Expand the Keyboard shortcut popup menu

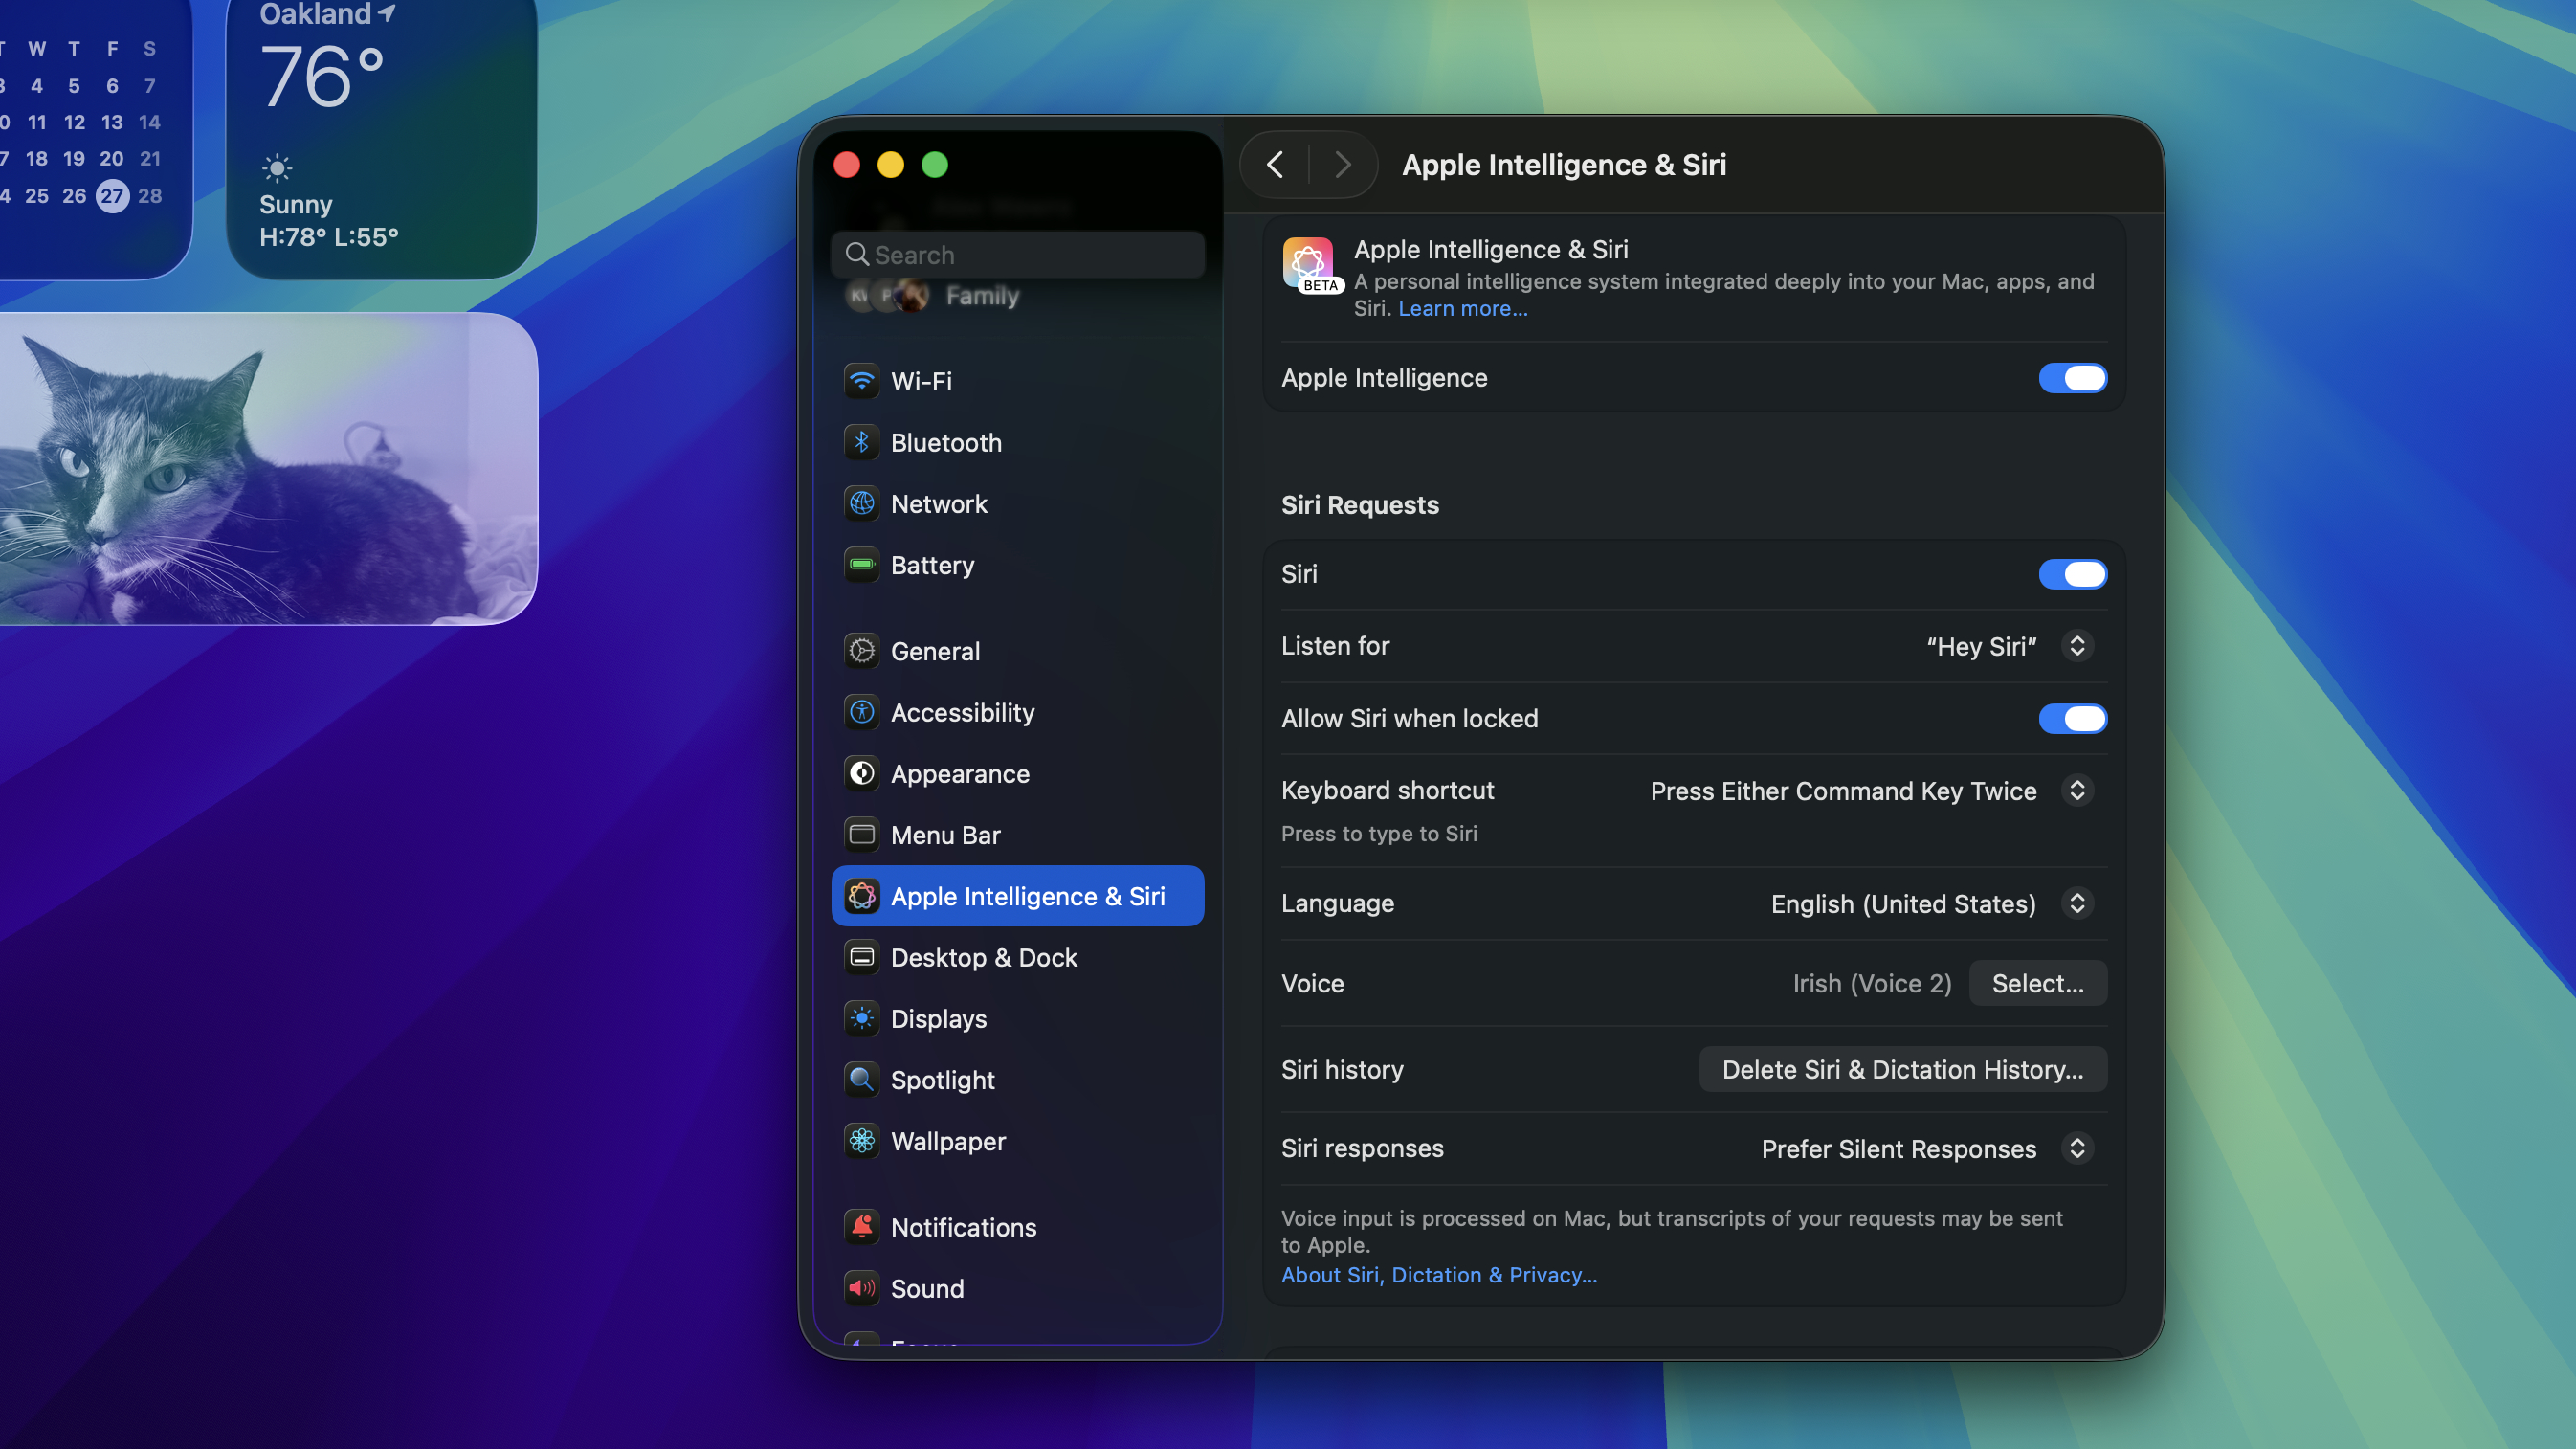point(2076,790)
